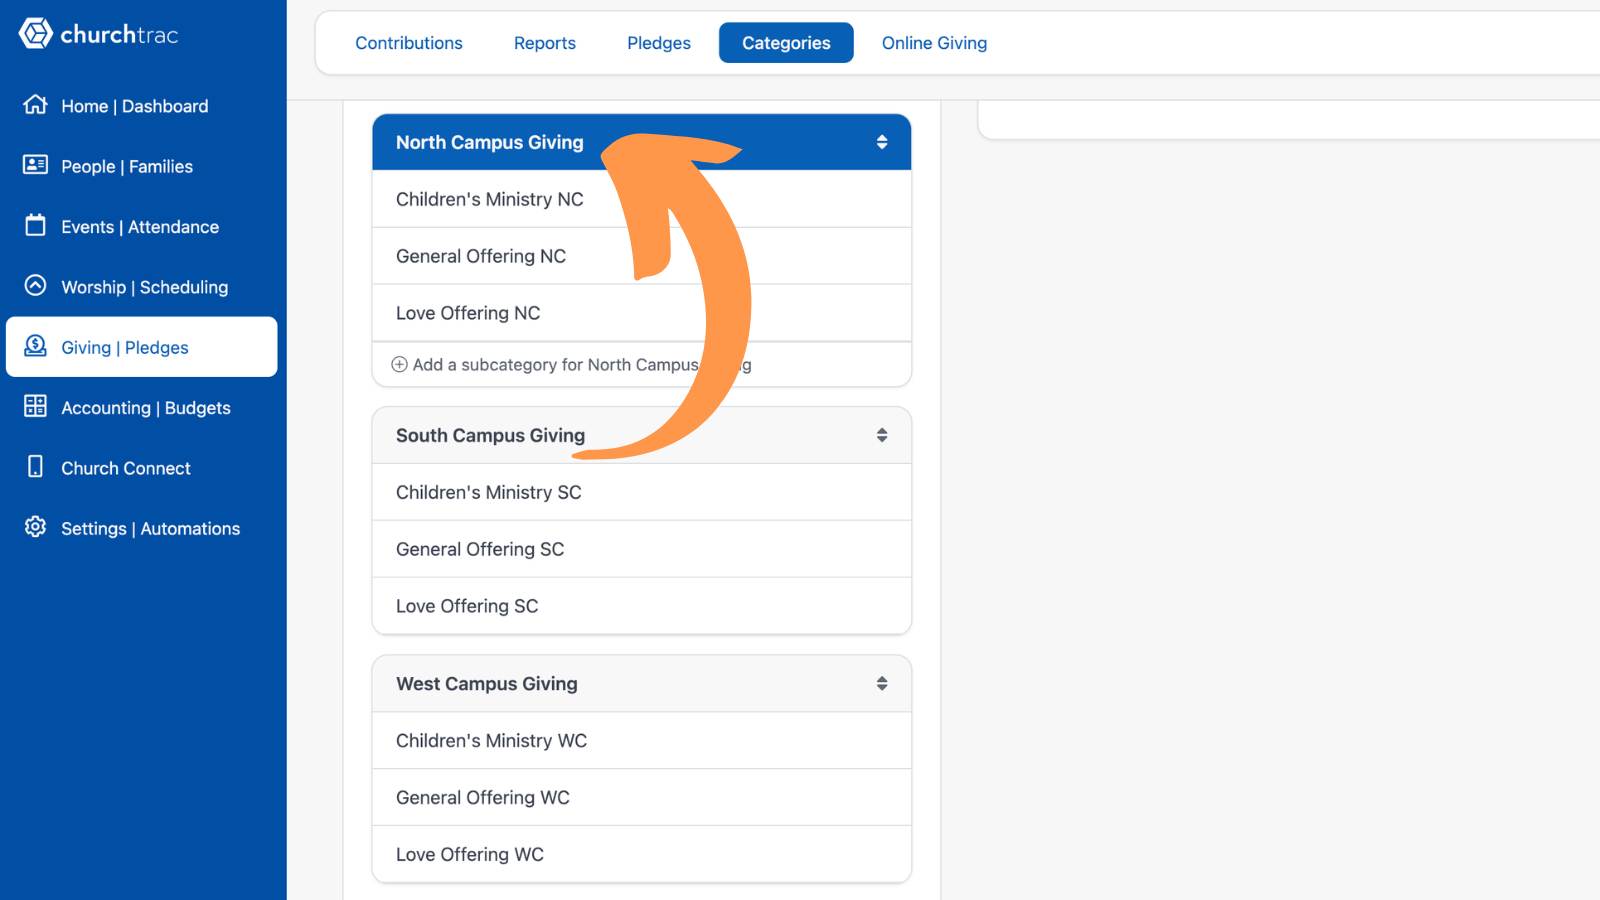The width and height of the screenshot is (1600, 900).
Task: Click the Events calendar icon
Action: point(35,225)
